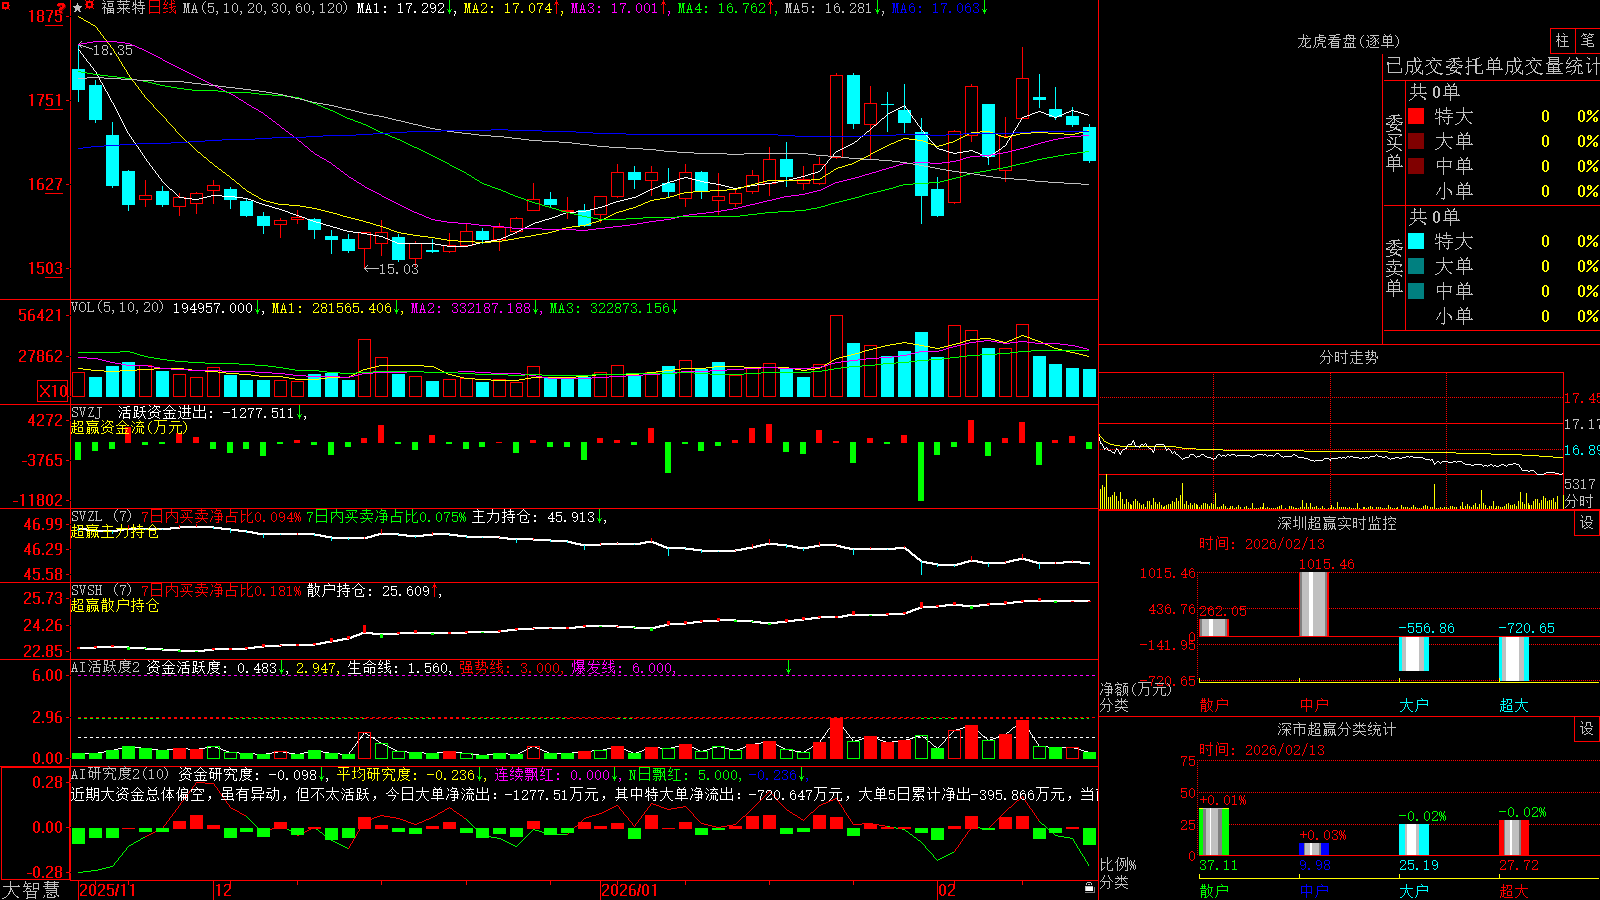Click the 深圳超赢实时监控 panel title
The height and width of the screenshot is (900, 1600).
pos(1337,523)
